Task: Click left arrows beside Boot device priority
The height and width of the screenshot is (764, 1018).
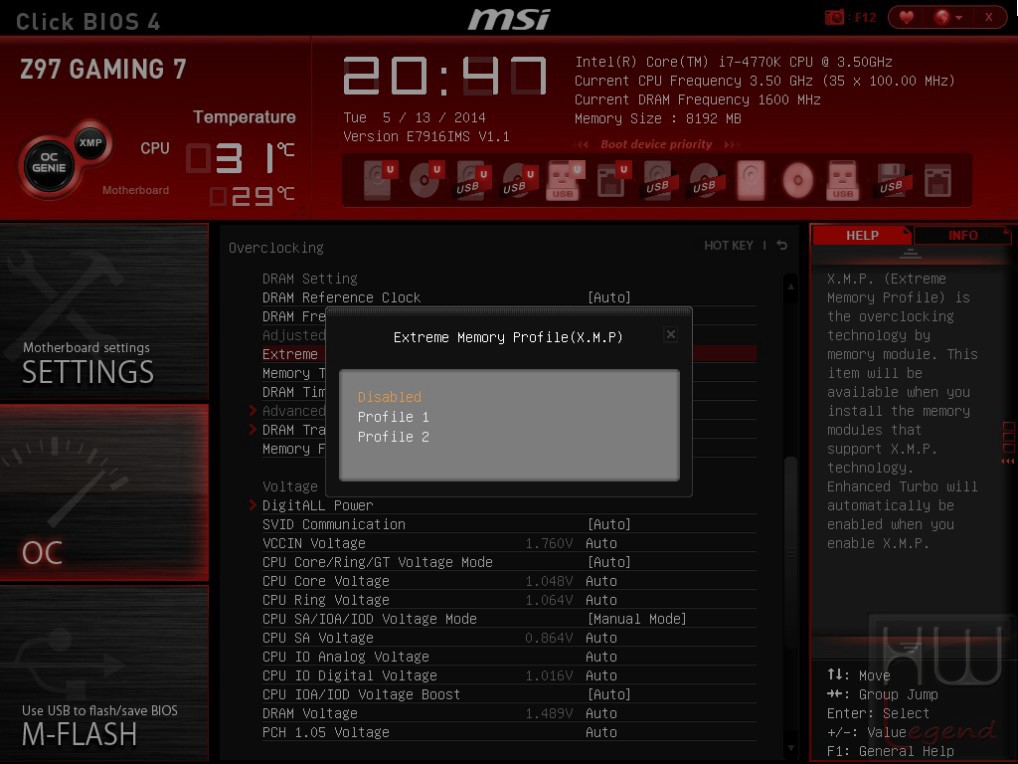Action: click(x=583, y=144)
